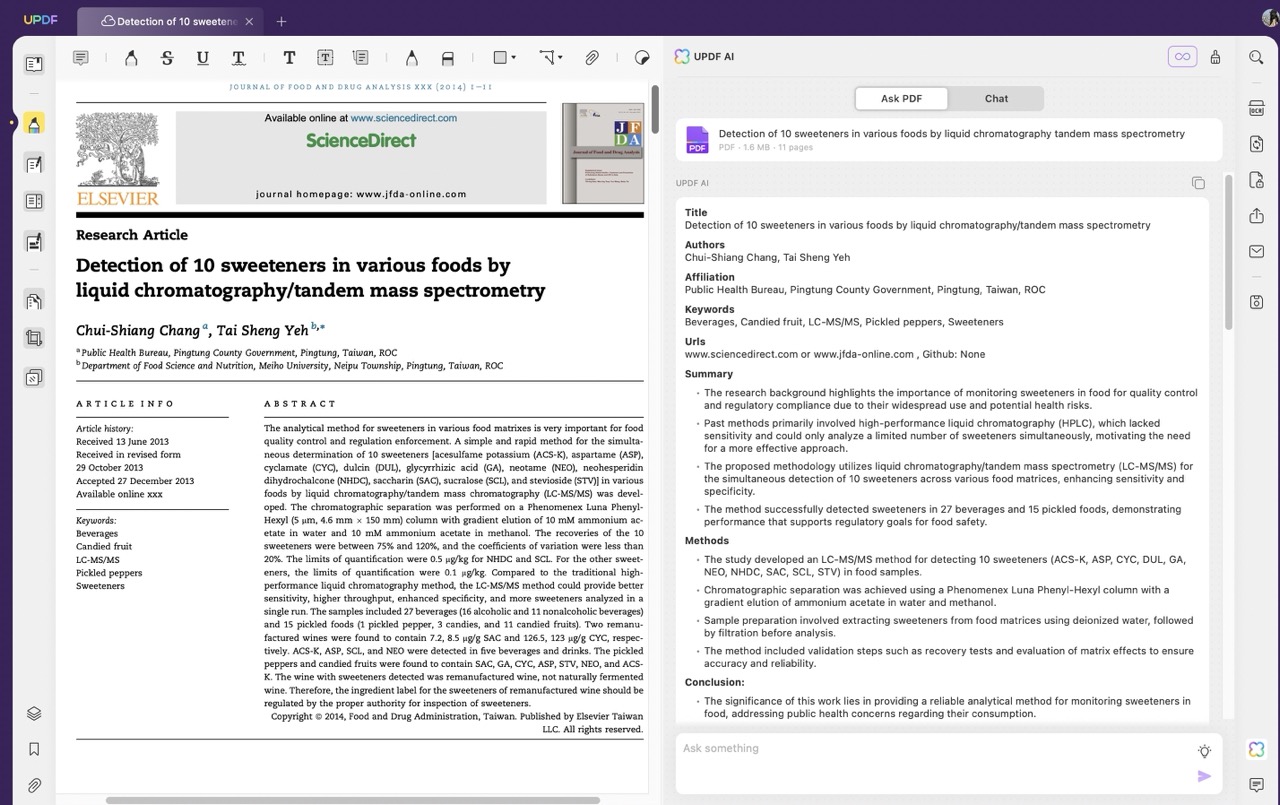Toggle the UPDF AI panel button at bottom right

[1257, 749]
